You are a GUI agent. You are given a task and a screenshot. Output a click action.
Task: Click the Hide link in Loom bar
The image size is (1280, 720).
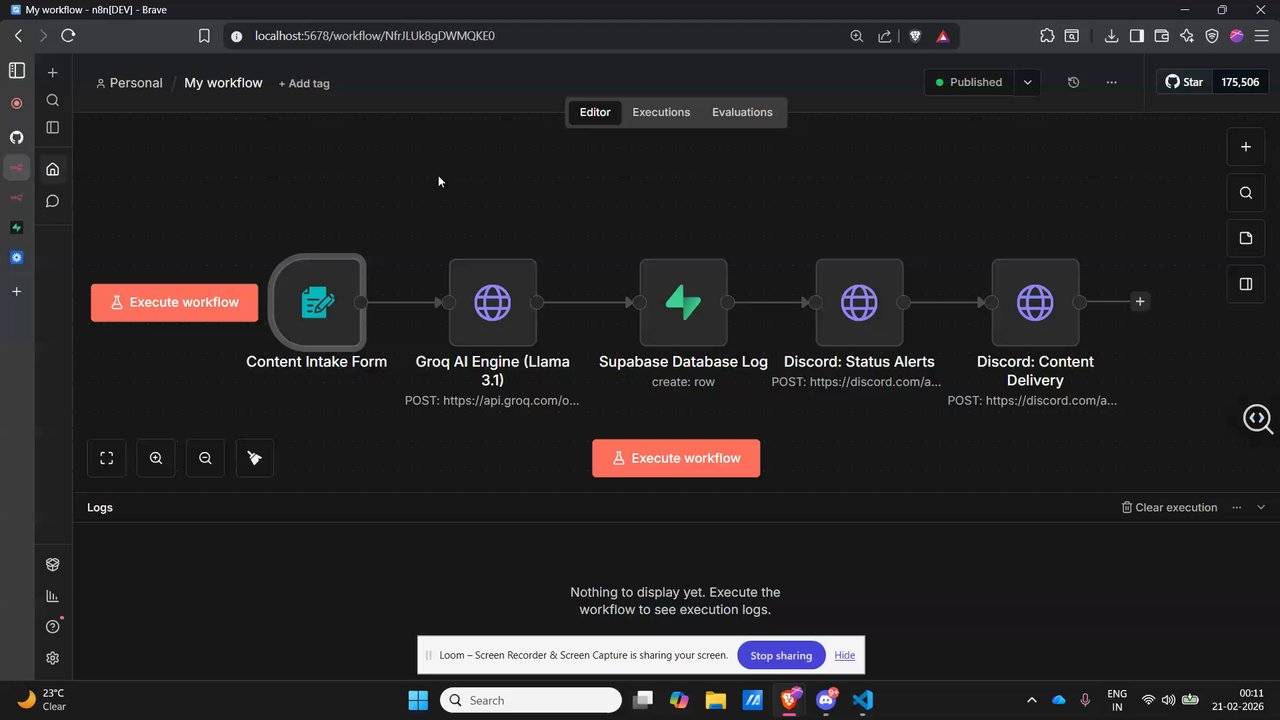point(845,655)
